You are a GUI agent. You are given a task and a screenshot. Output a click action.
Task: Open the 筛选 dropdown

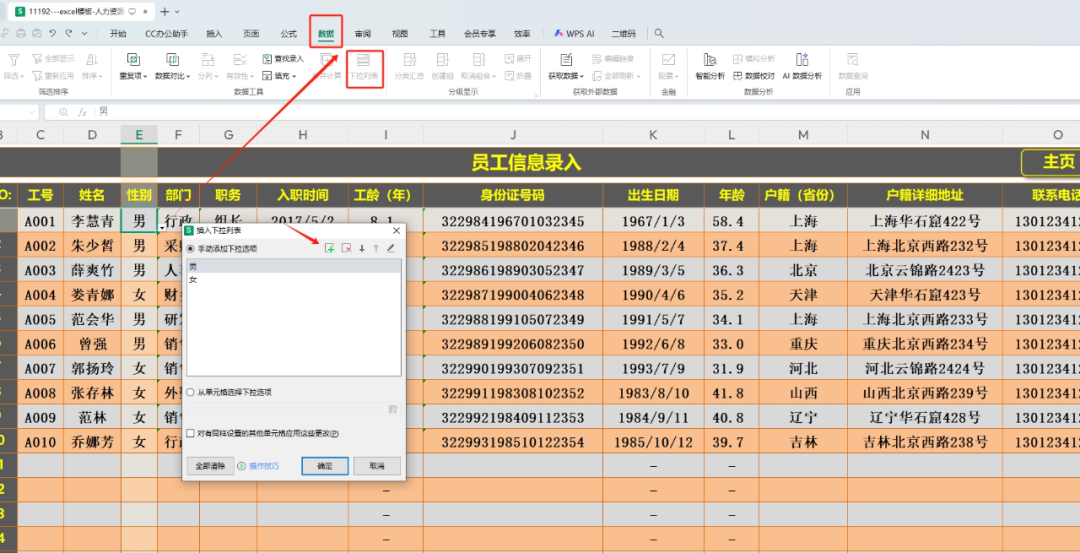tap(14, 76)
